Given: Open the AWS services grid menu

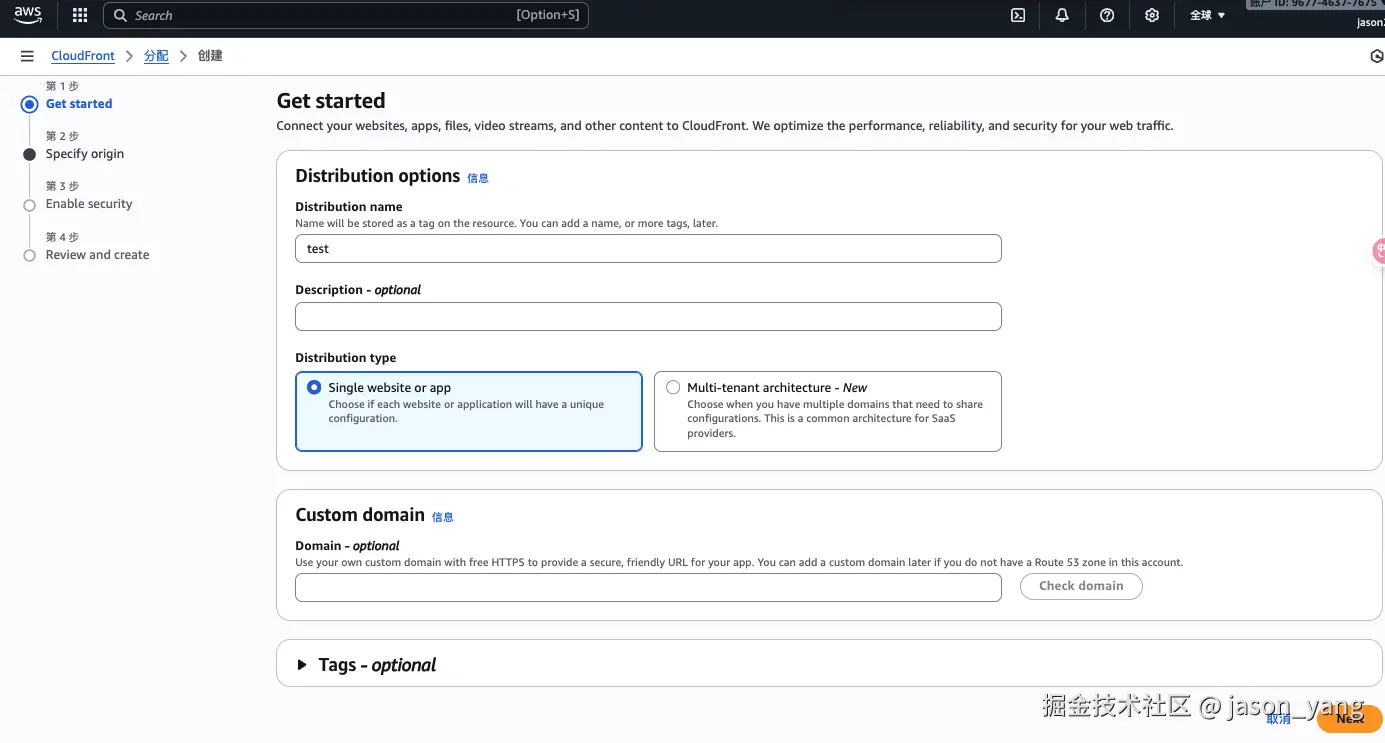Looking at the screenshot, I should point(80,15).
